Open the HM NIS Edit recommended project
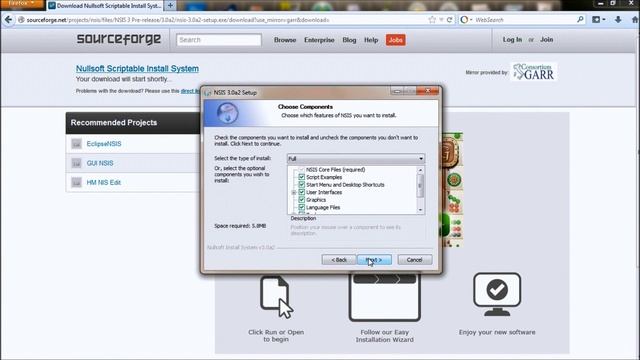The height and width of the screenshot is (360, 640). (103, 182)
